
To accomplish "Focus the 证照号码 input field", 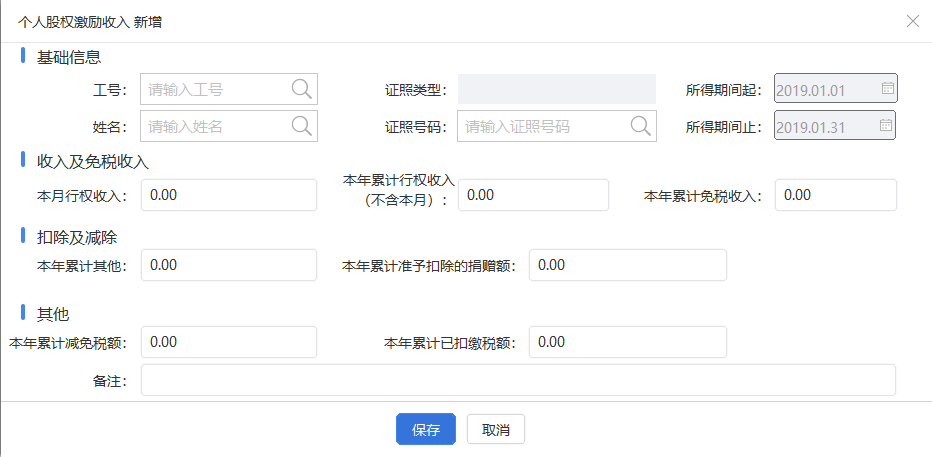I will [x=557, y=125].
